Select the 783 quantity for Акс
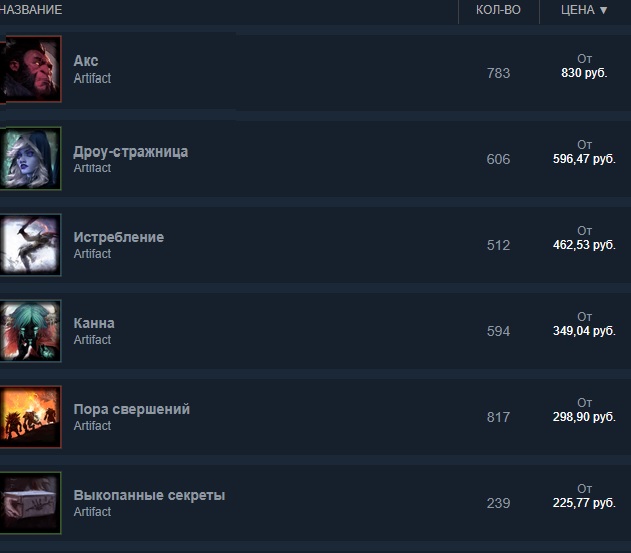This screenshot has height=553, width=631. [498, 73]
